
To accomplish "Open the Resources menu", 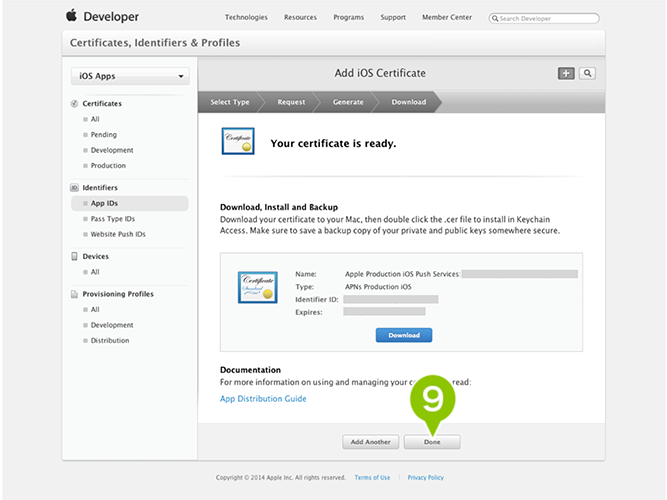I will [x=300, y=17].
